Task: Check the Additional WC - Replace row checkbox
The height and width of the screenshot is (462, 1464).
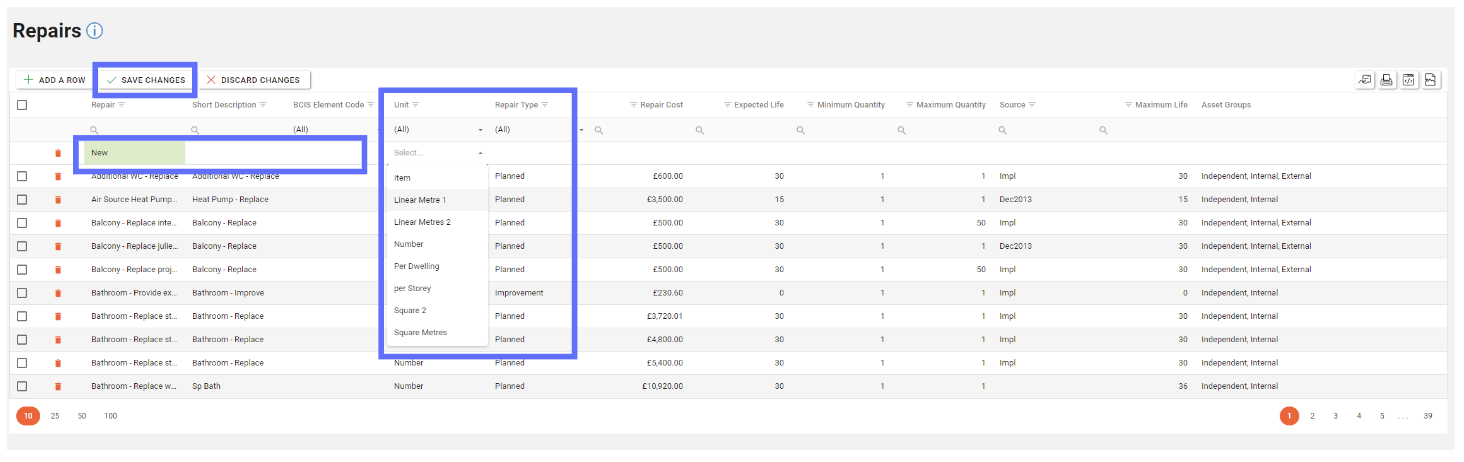Action: point(22,176)
